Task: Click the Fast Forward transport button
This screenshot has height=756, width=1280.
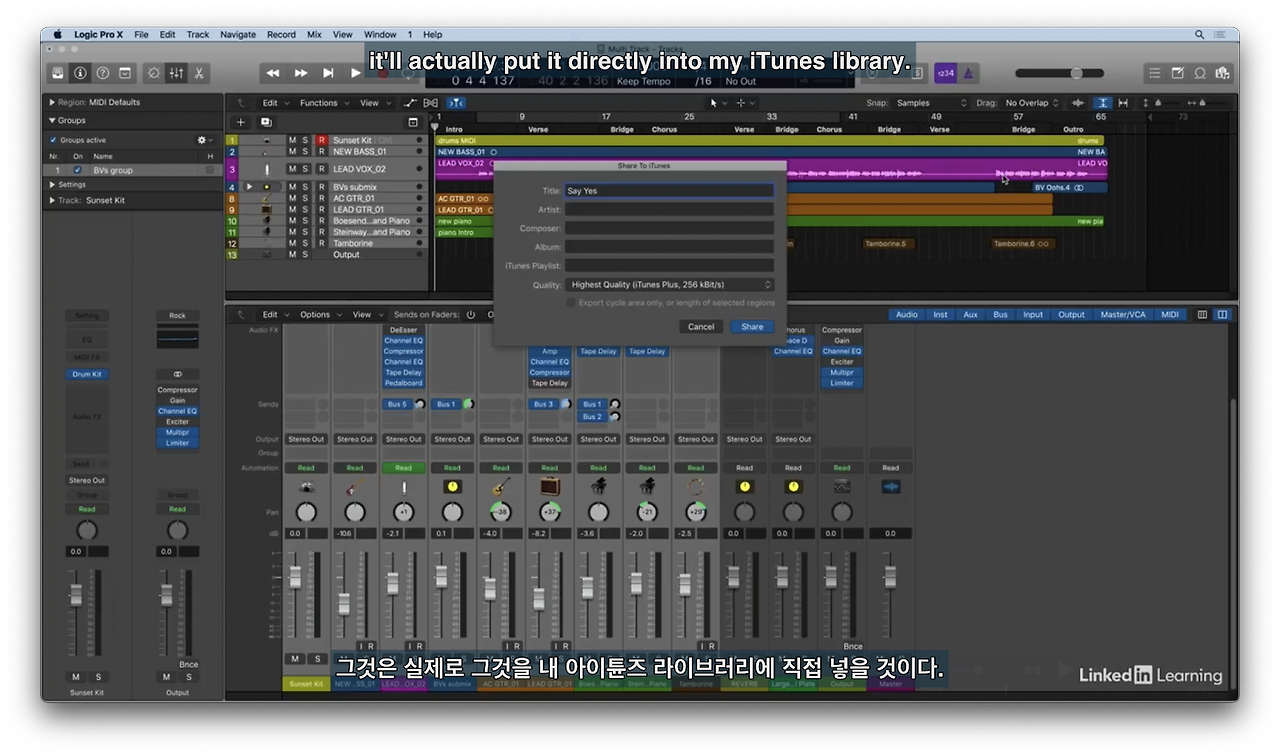Action: click(x=301, y=73)
